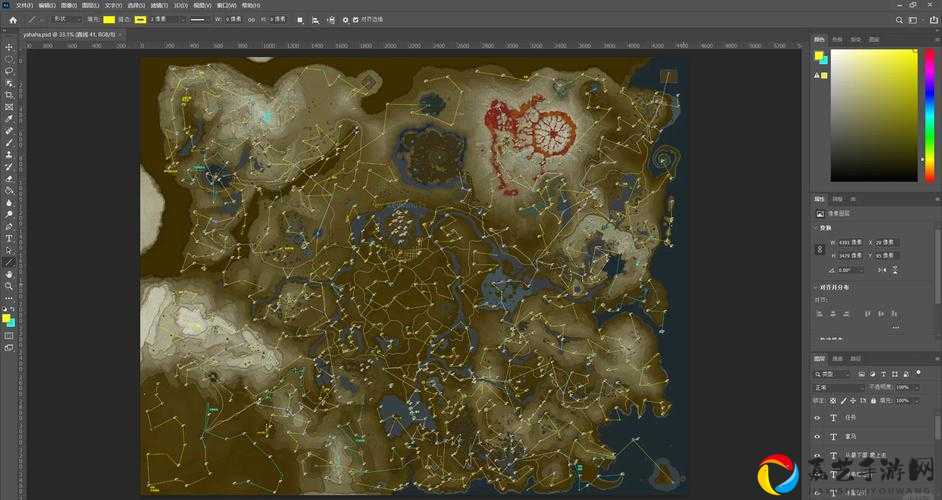Toggle align edges checkbox in options bar
This screenshot has height=500, width=942.
point(356,20)
